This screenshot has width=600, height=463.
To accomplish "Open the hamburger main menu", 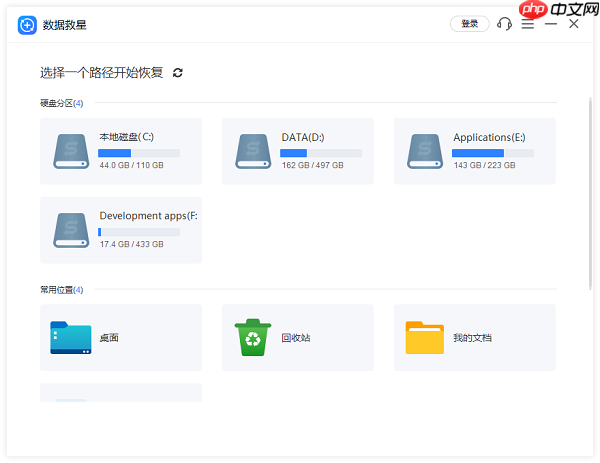I will [527, 24].
